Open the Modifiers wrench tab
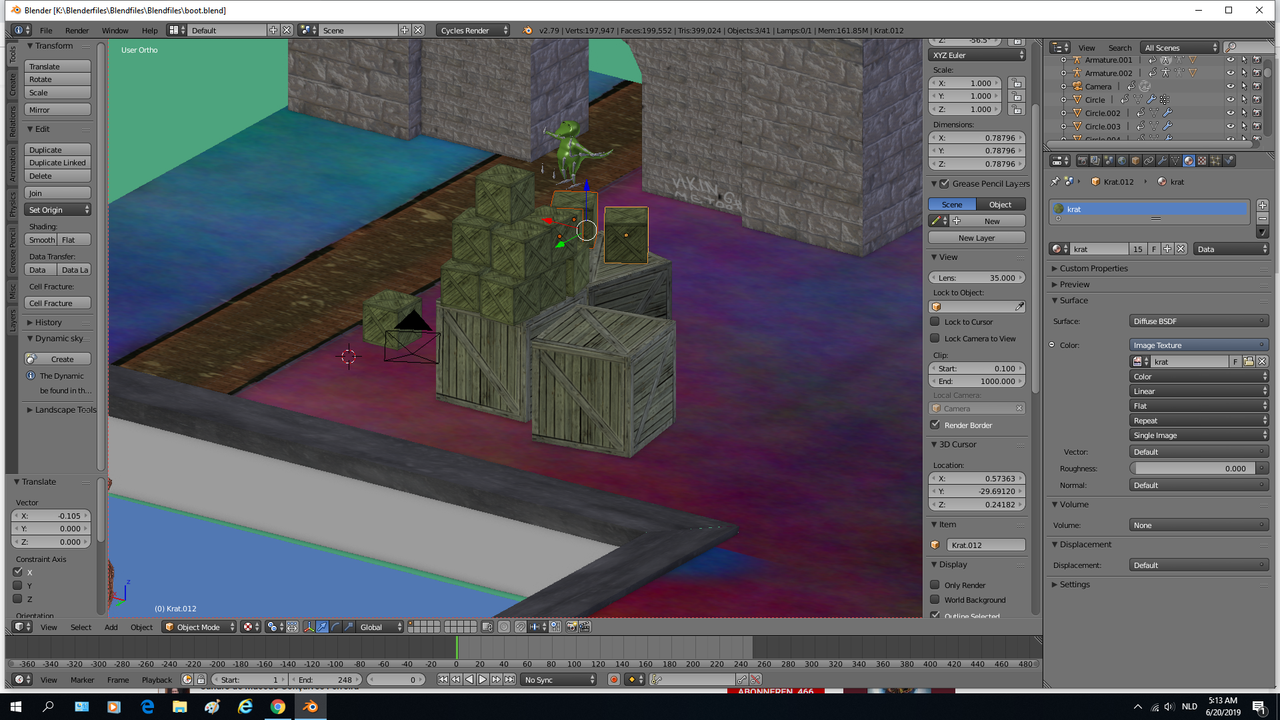Image resolution: width=1280 pixels, height=720 pixels. click(x=1161, y=160)
